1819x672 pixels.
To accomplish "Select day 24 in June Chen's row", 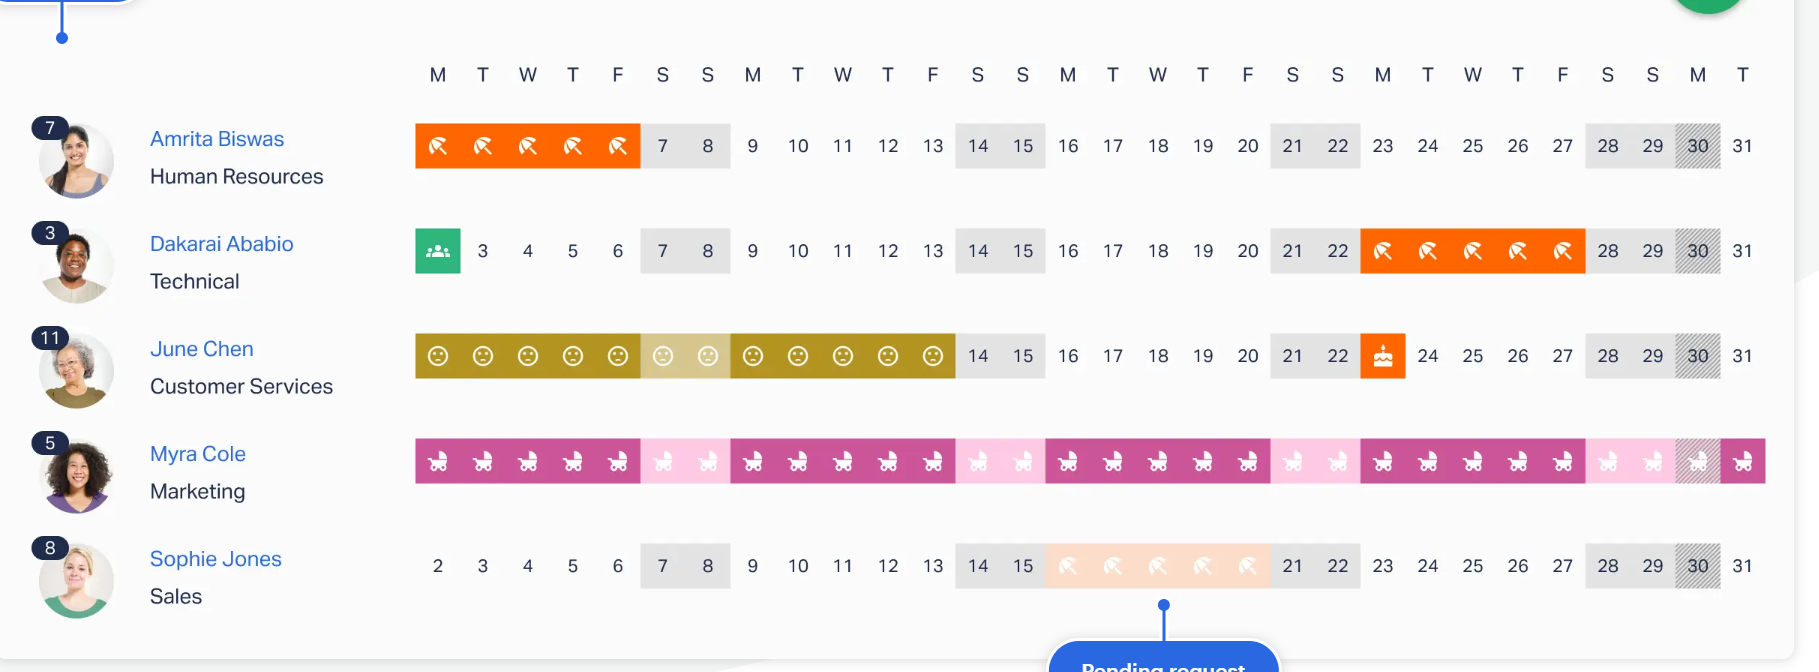I will click(1428, 356).
